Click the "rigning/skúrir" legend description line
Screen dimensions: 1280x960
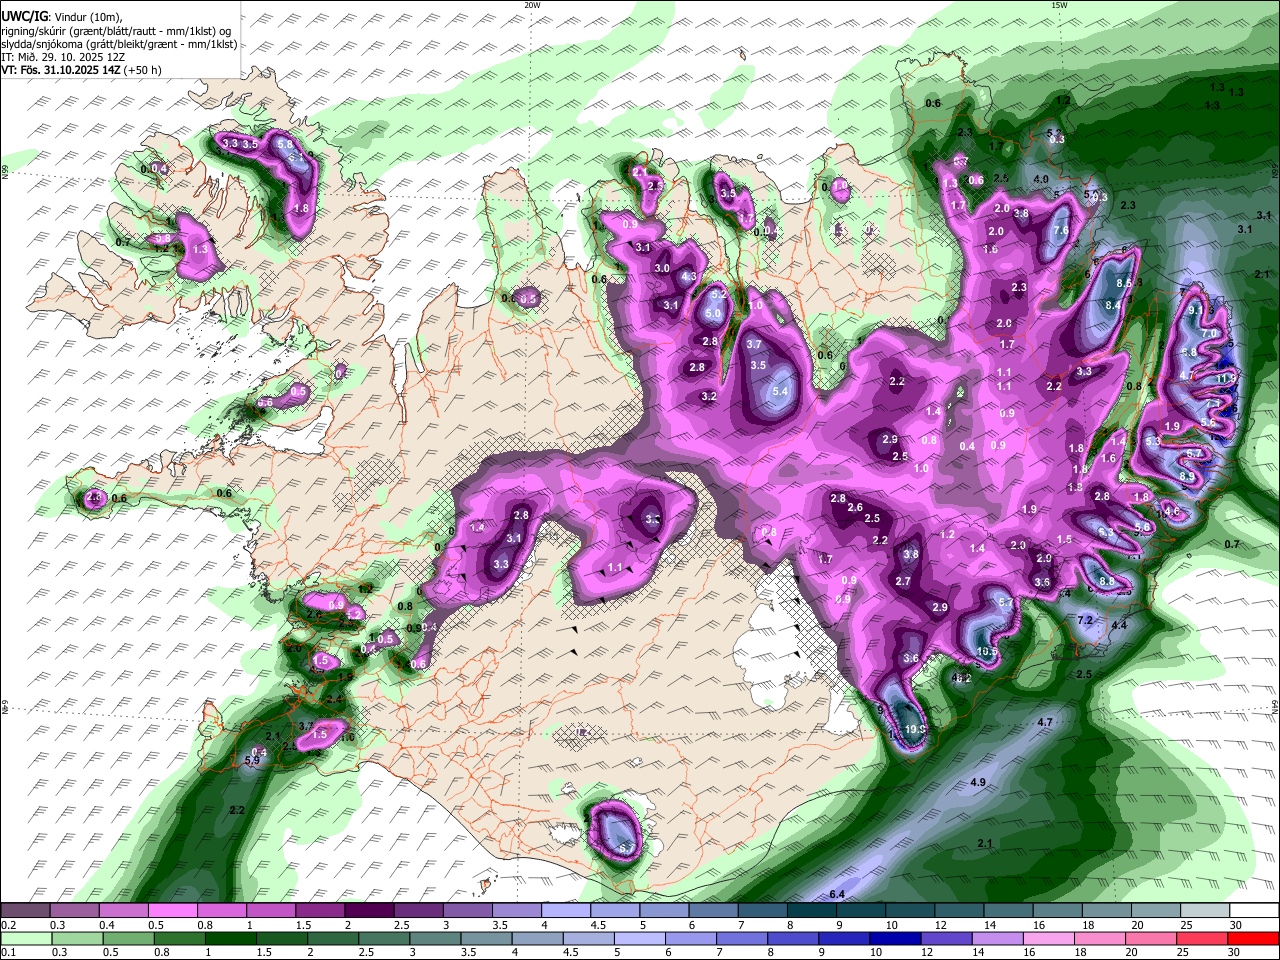(117, 31)
